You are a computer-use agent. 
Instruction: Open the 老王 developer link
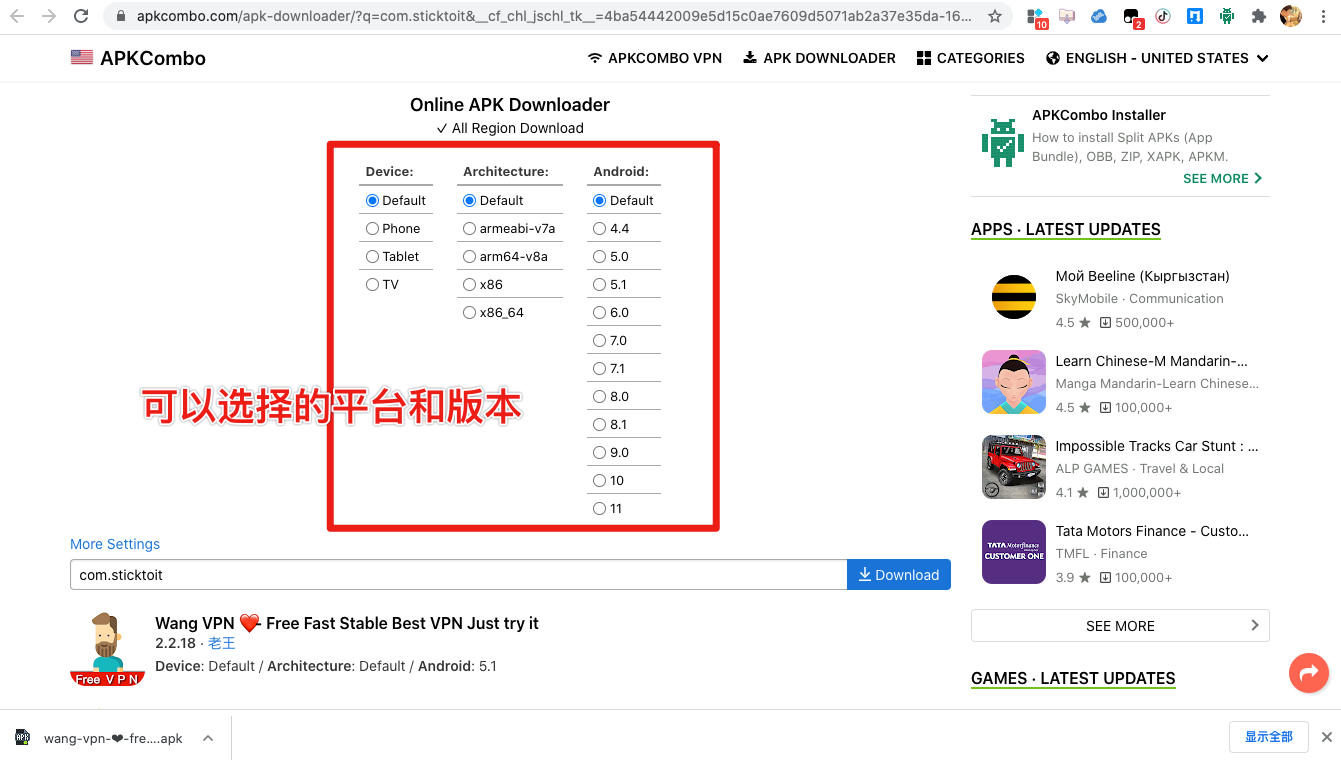click(x=221, y=644)
